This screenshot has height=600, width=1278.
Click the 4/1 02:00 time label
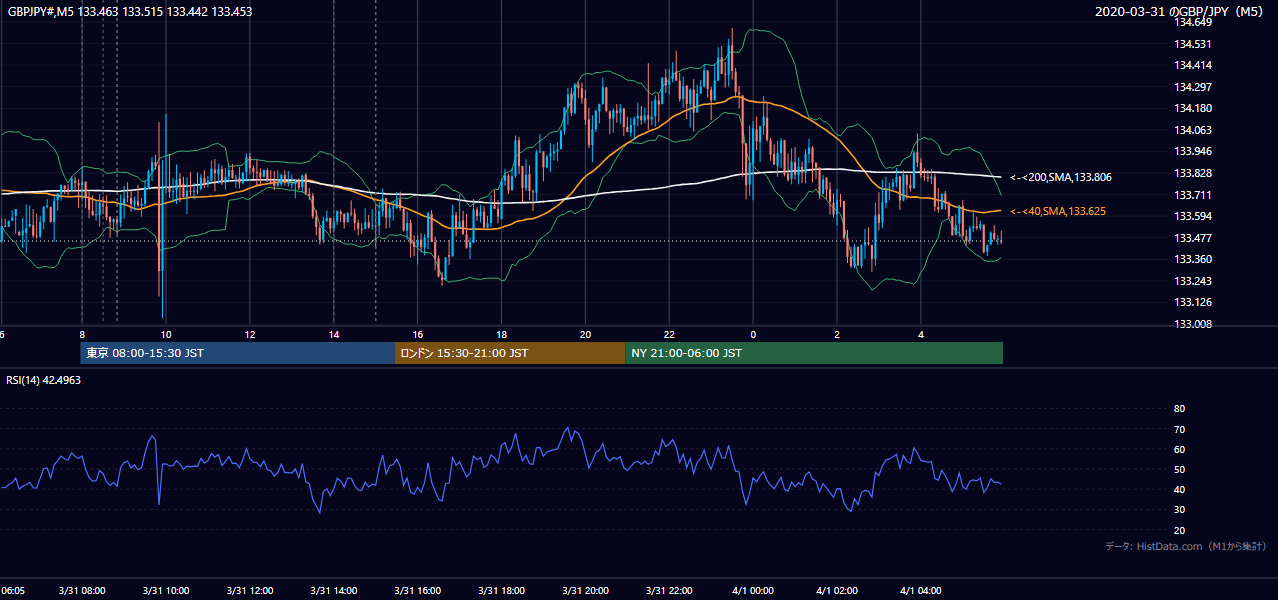(x=838, y=591)
